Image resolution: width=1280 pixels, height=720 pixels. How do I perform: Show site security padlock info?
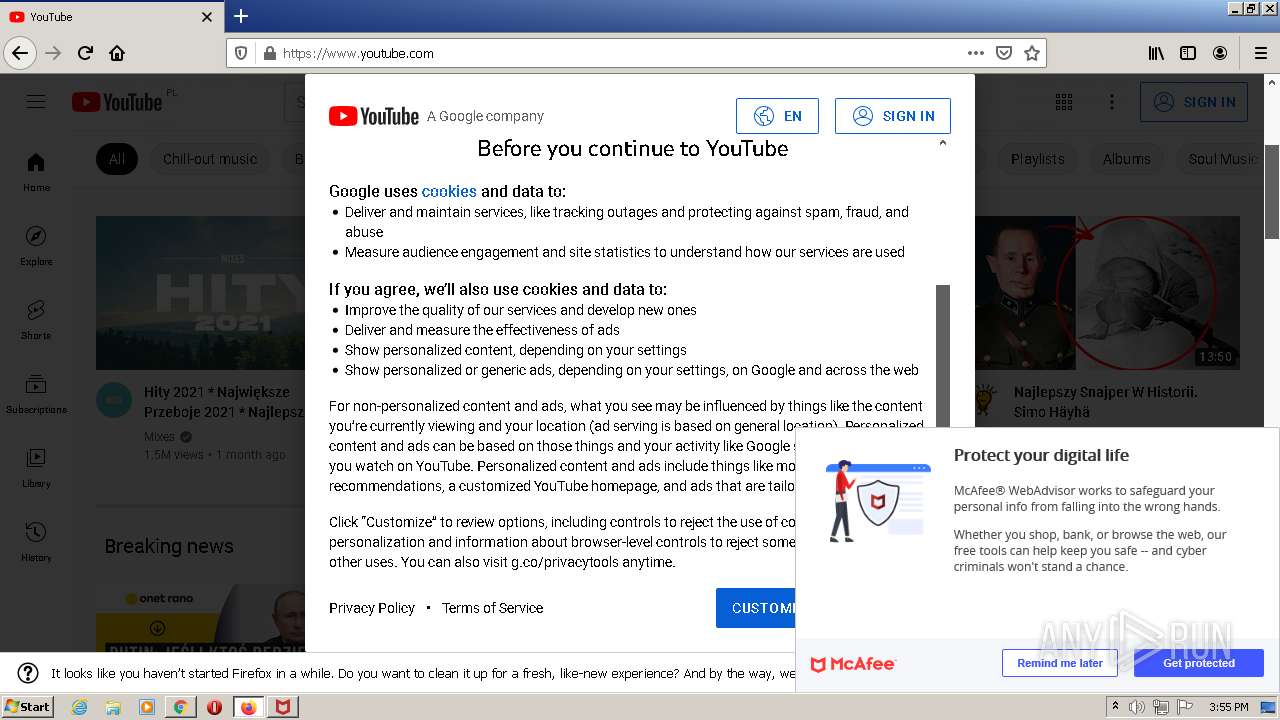tap(269, 53)
